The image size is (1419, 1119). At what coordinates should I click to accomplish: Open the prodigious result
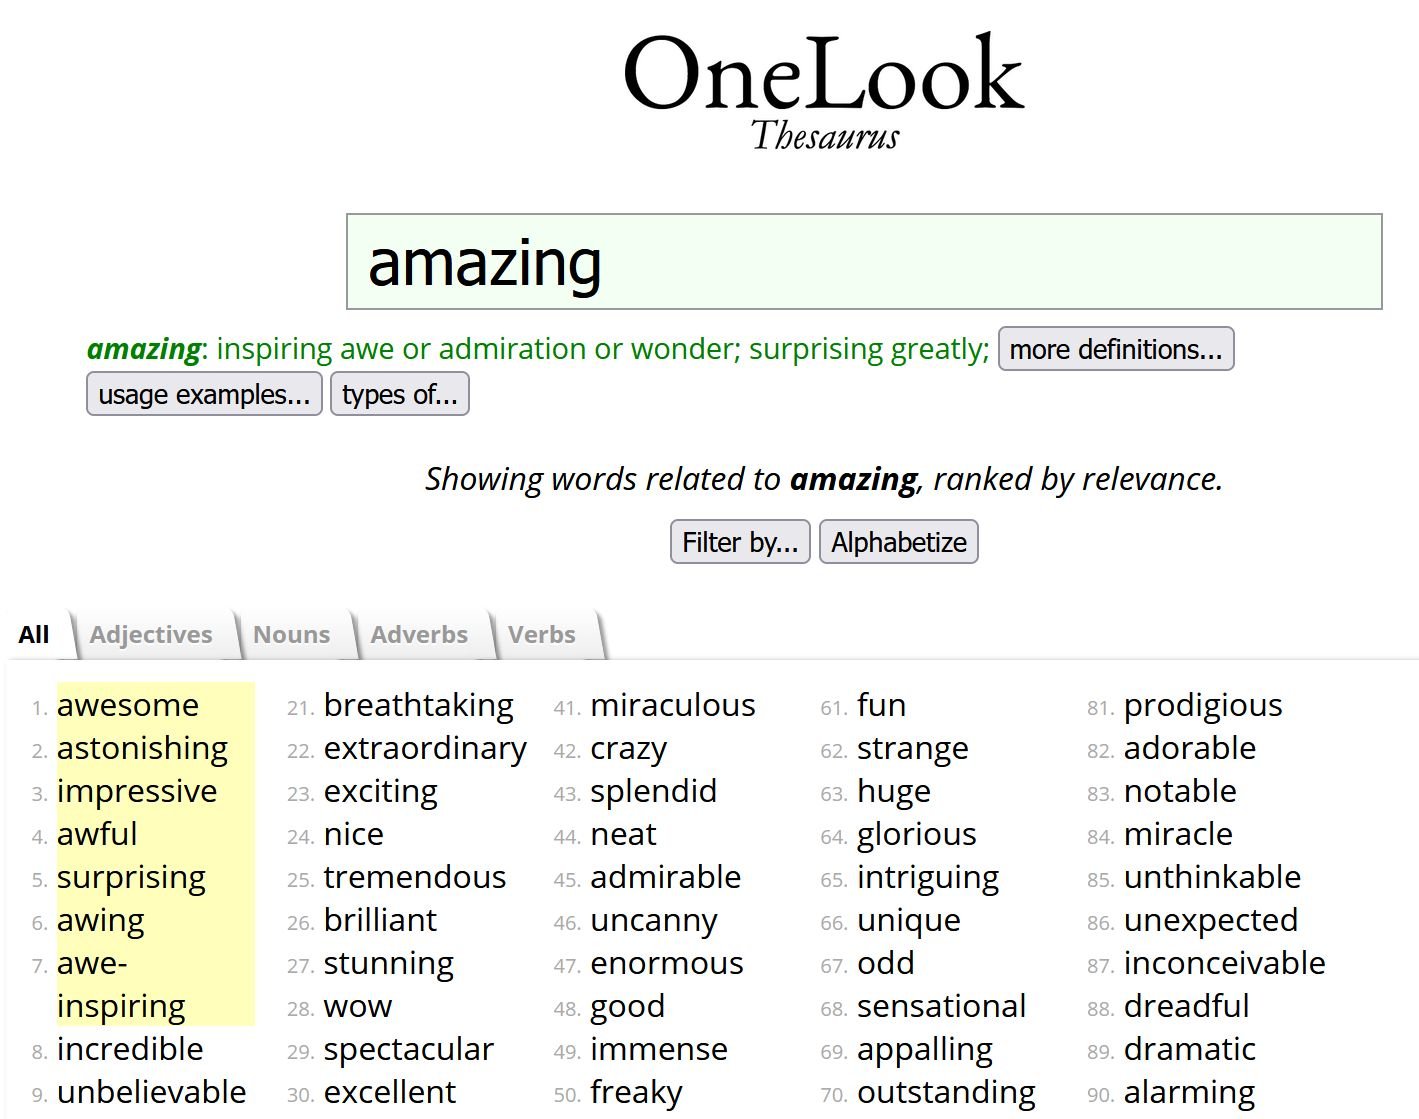coord(1203,705)
